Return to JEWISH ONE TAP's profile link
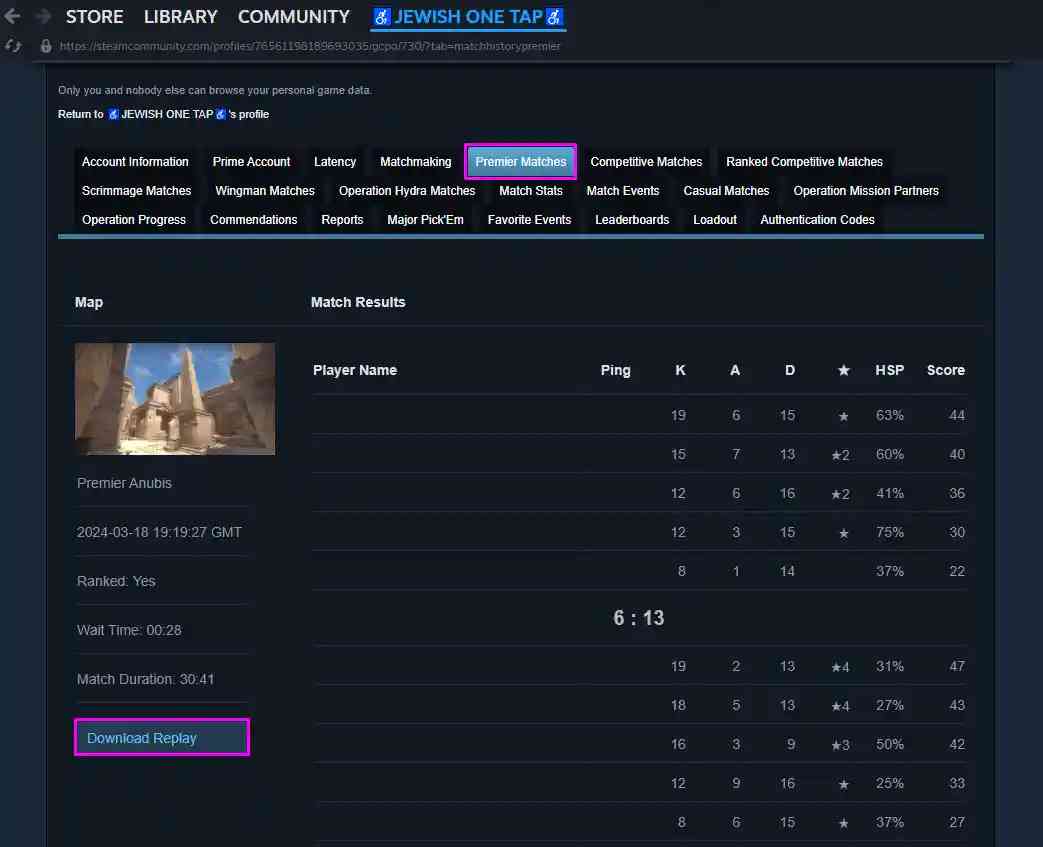Image resolution: width=1043 pixels, height=847 pixels. click(163, 114)
